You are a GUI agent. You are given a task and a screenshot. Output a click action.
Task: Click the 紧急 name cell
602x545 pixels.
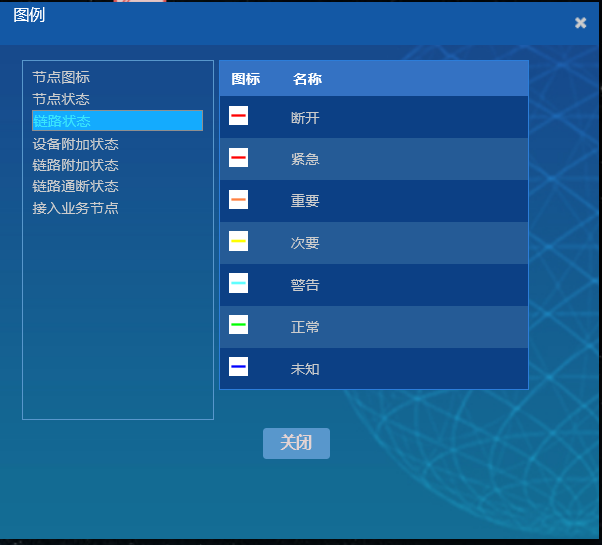point(305,159)
